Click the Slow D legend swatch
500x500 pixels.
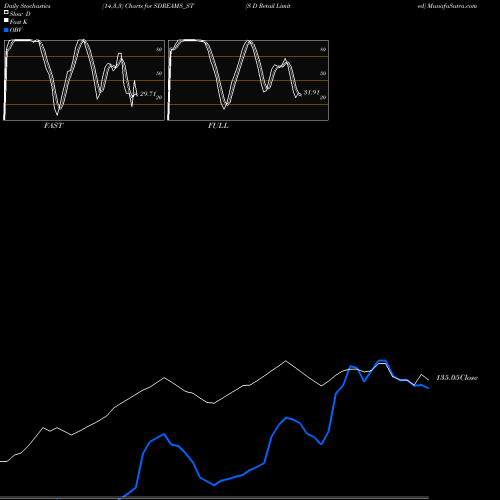tap(6, 13)
